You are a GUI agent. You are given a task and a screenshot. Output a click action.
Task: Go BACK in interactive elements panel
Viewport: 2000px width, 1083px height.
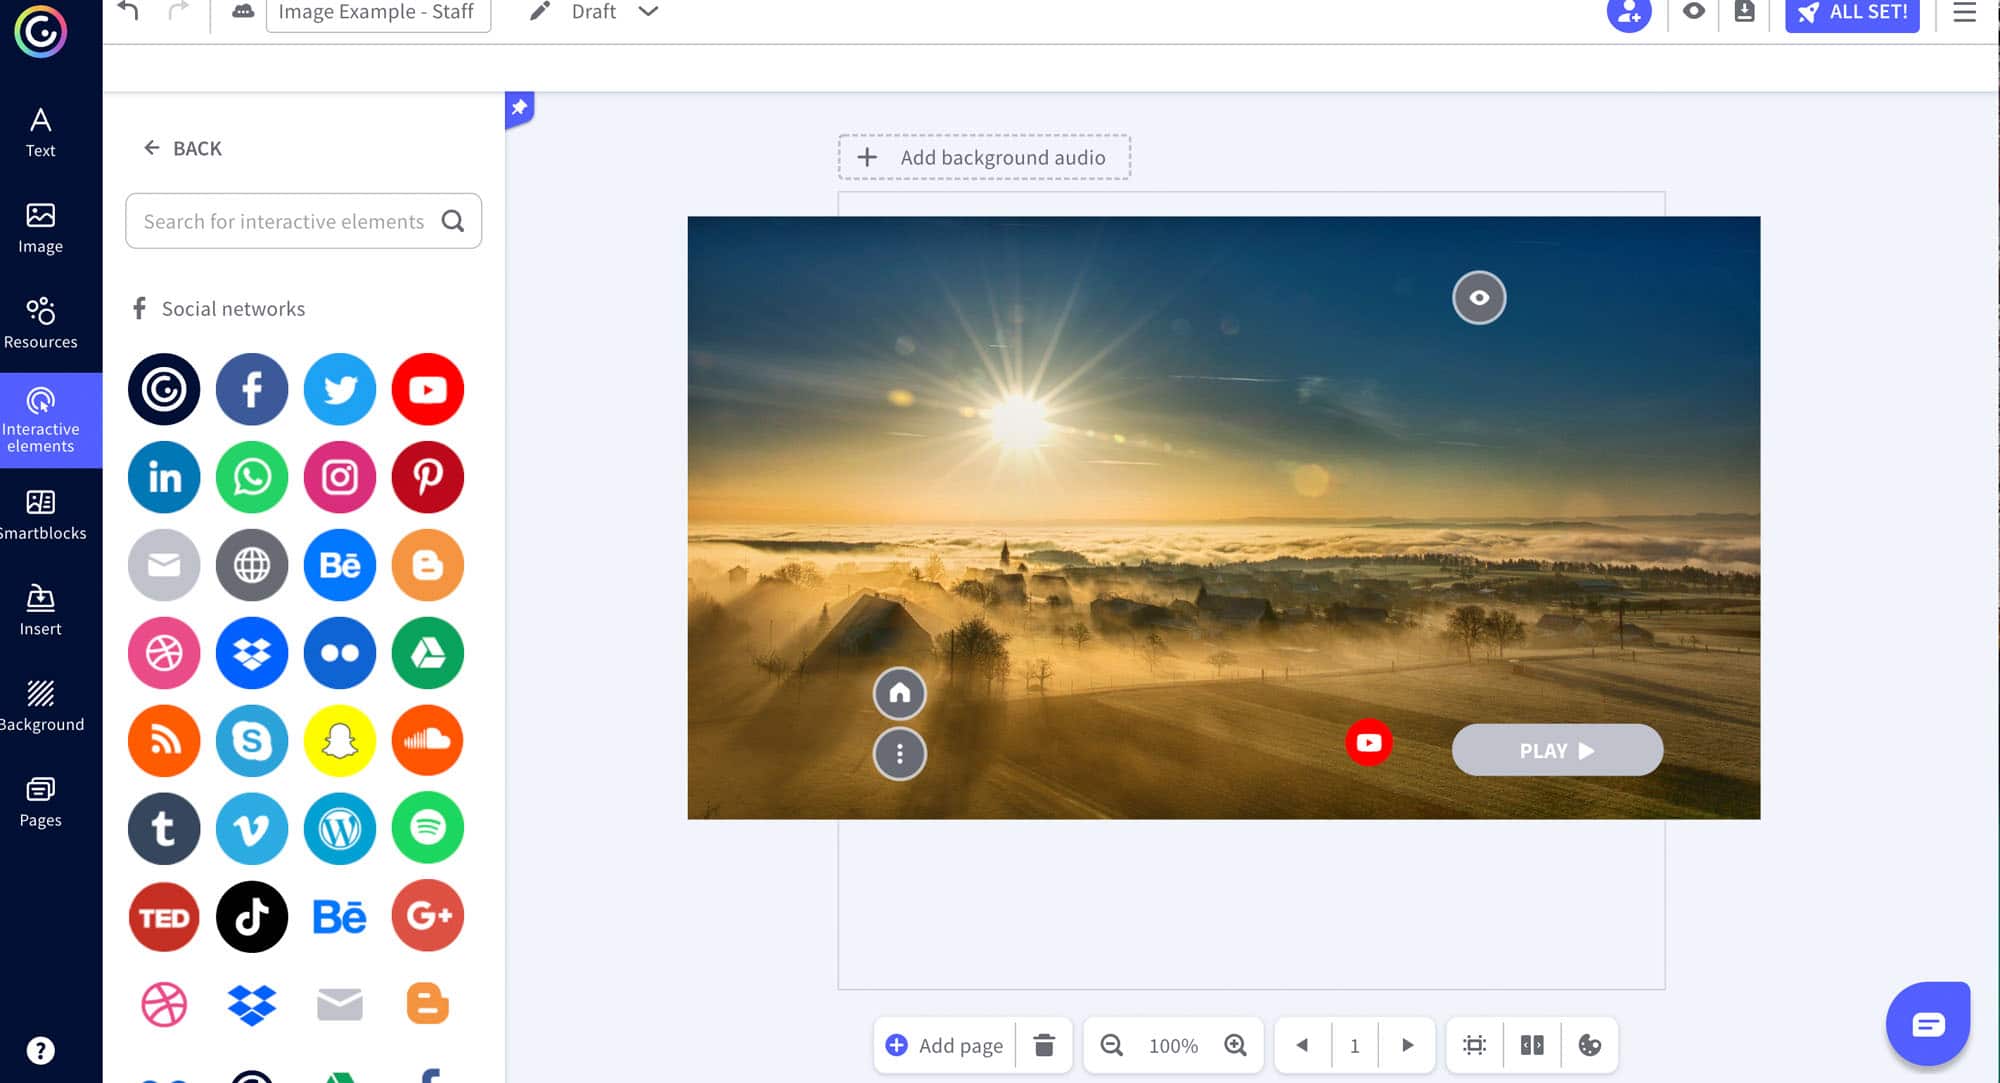tap(182, 148)
